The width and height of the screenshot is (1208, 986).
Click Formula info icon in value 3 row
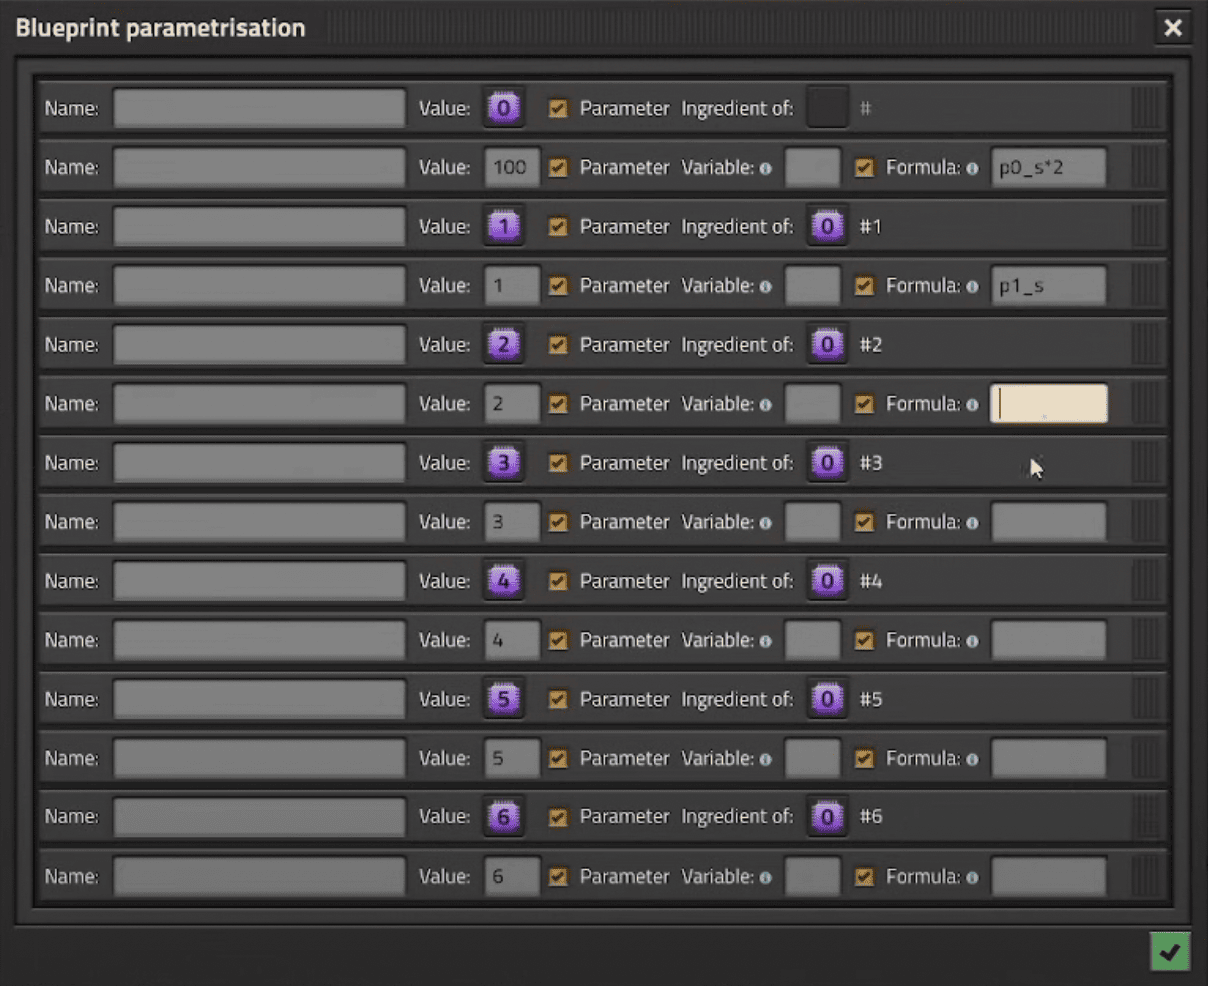coord(972,522)
